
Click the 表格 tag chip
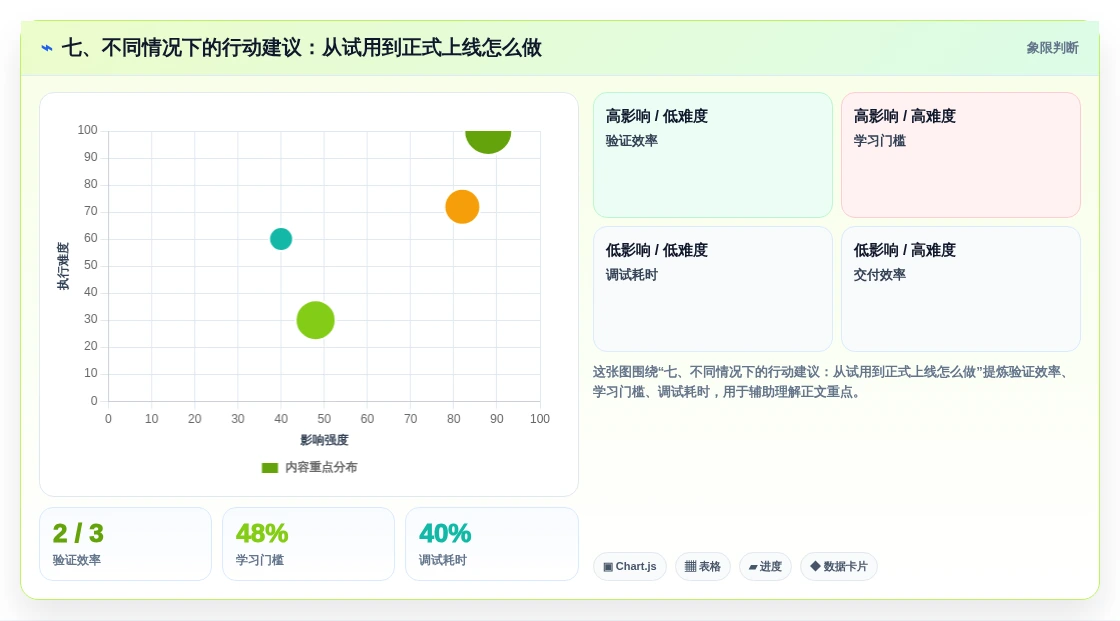pos(703,567)
